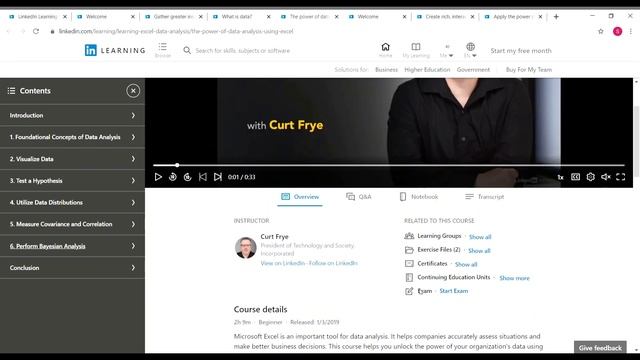Focus the skills search field

242,51
